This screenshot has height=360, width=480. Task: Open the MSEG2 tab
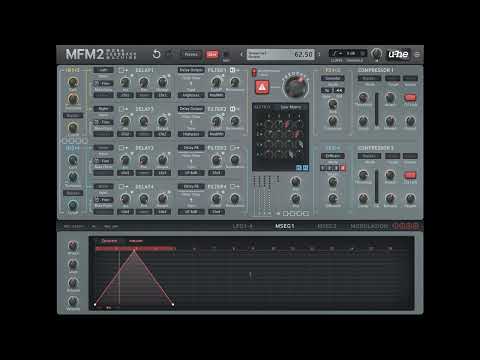pos(326,226)
